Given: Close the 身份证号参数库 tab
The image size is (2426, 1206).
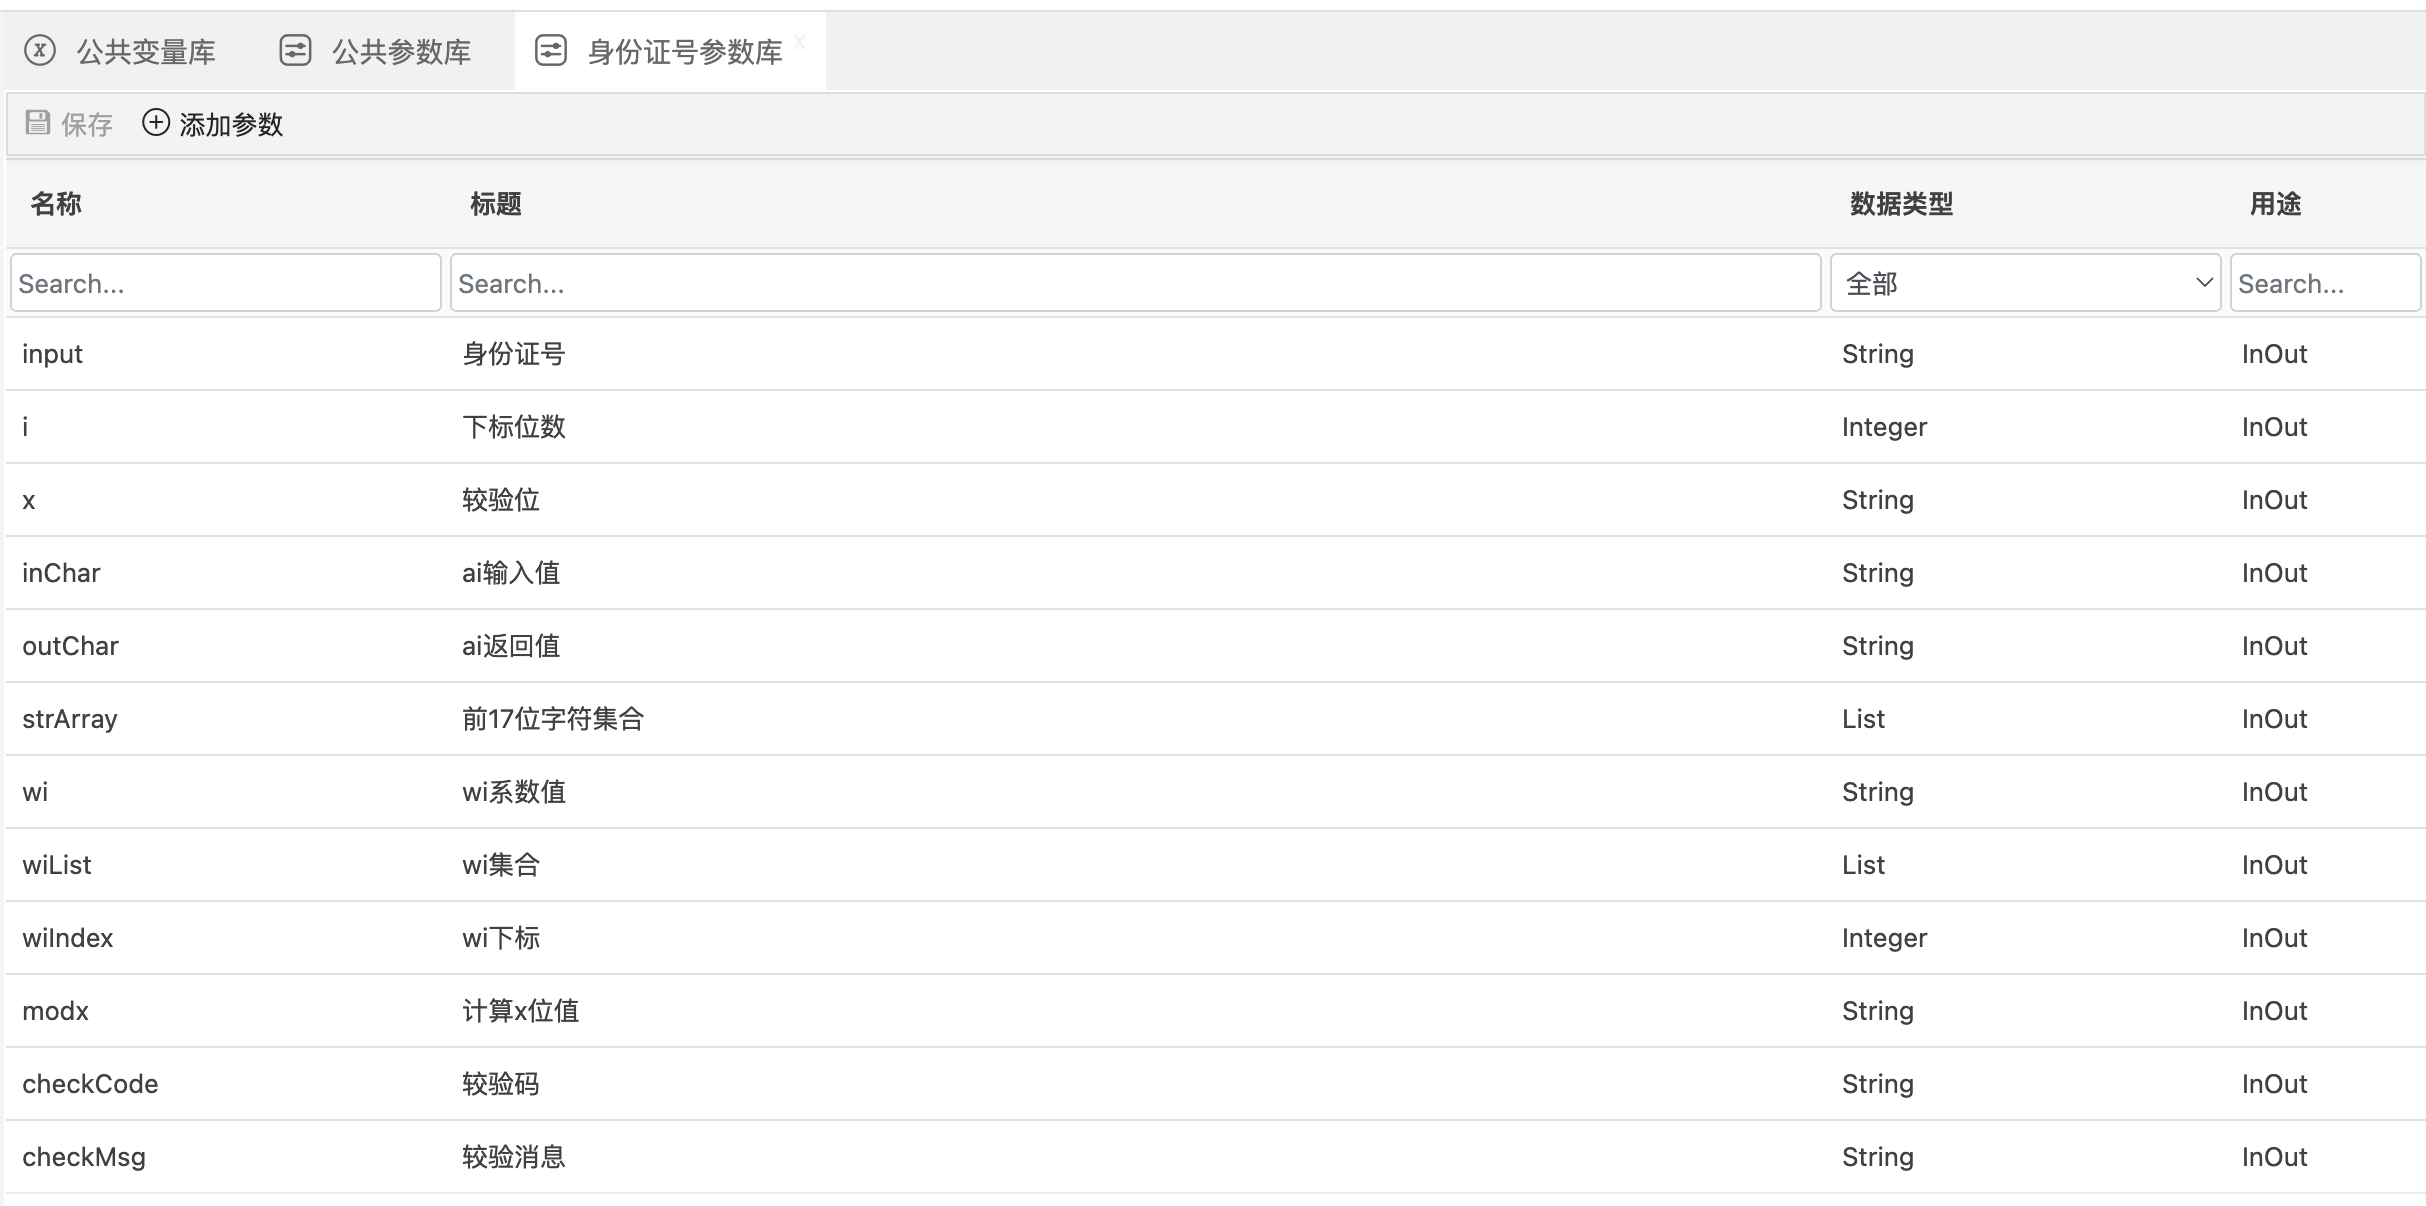Looking at the screenshot, I should click(800, 41).
